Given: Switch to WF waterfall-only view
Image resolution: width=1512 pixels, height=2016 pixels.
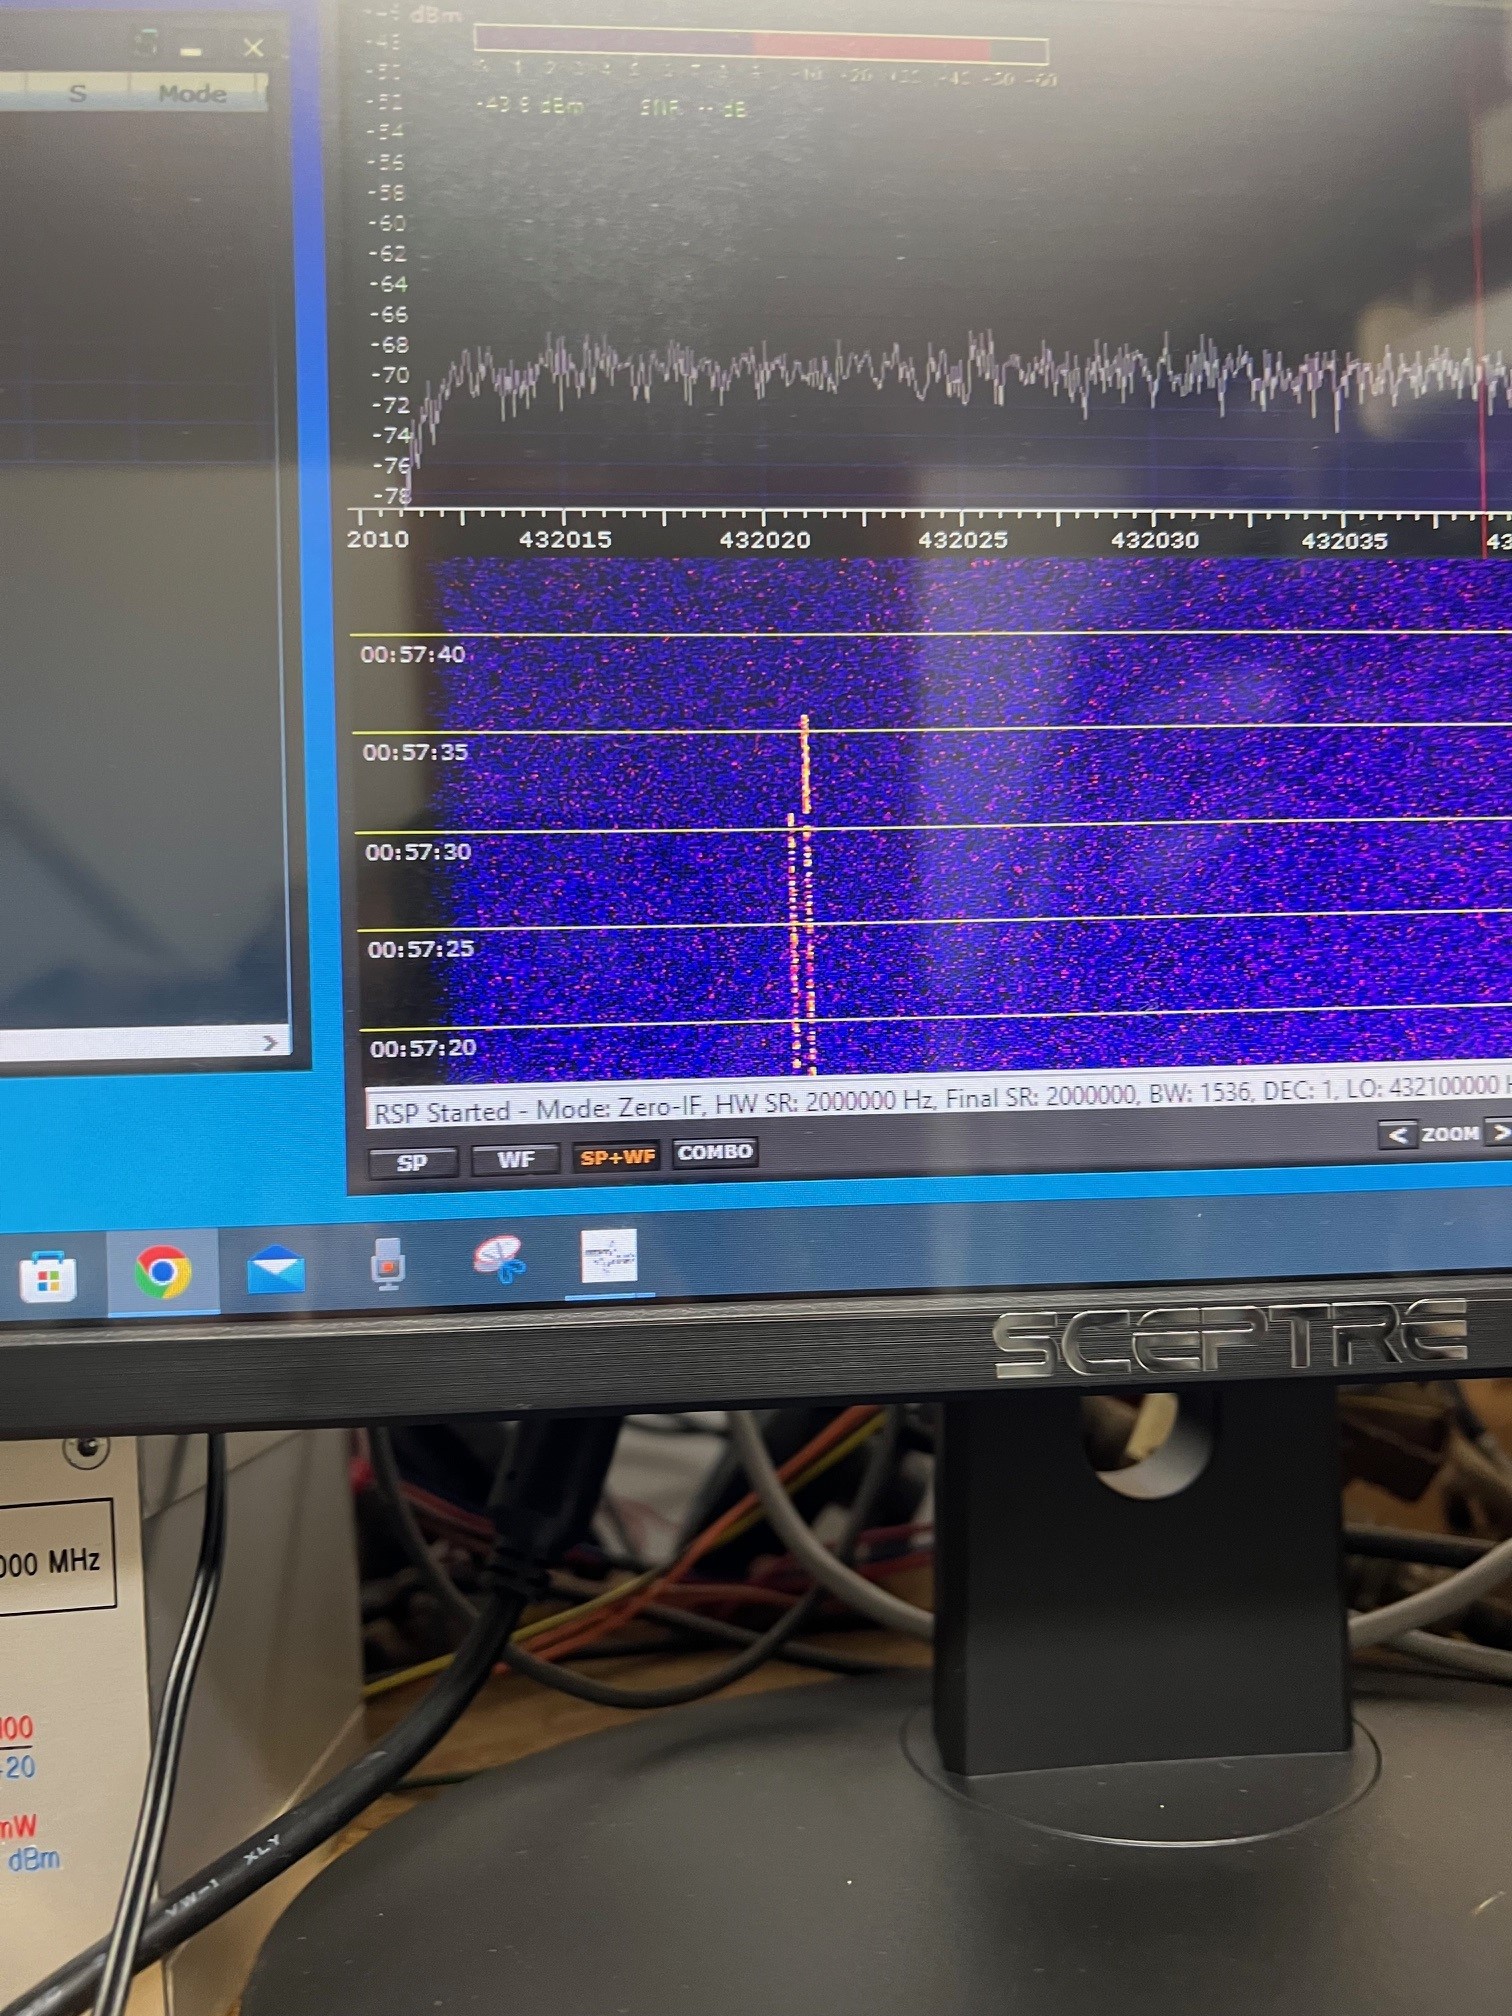Looking at the screenshot, I should [516, 1159].
